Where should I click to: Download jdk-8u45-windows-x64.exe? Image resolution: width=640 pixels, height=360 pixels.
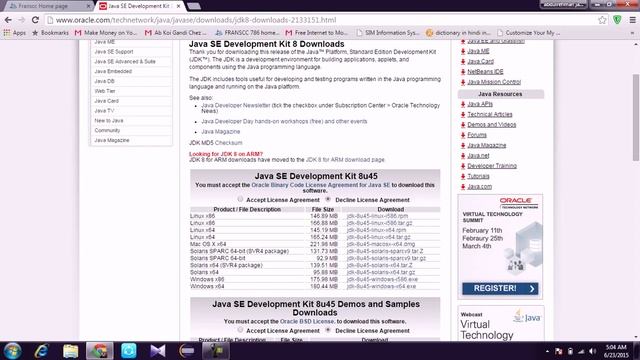[x=381, y=287]
